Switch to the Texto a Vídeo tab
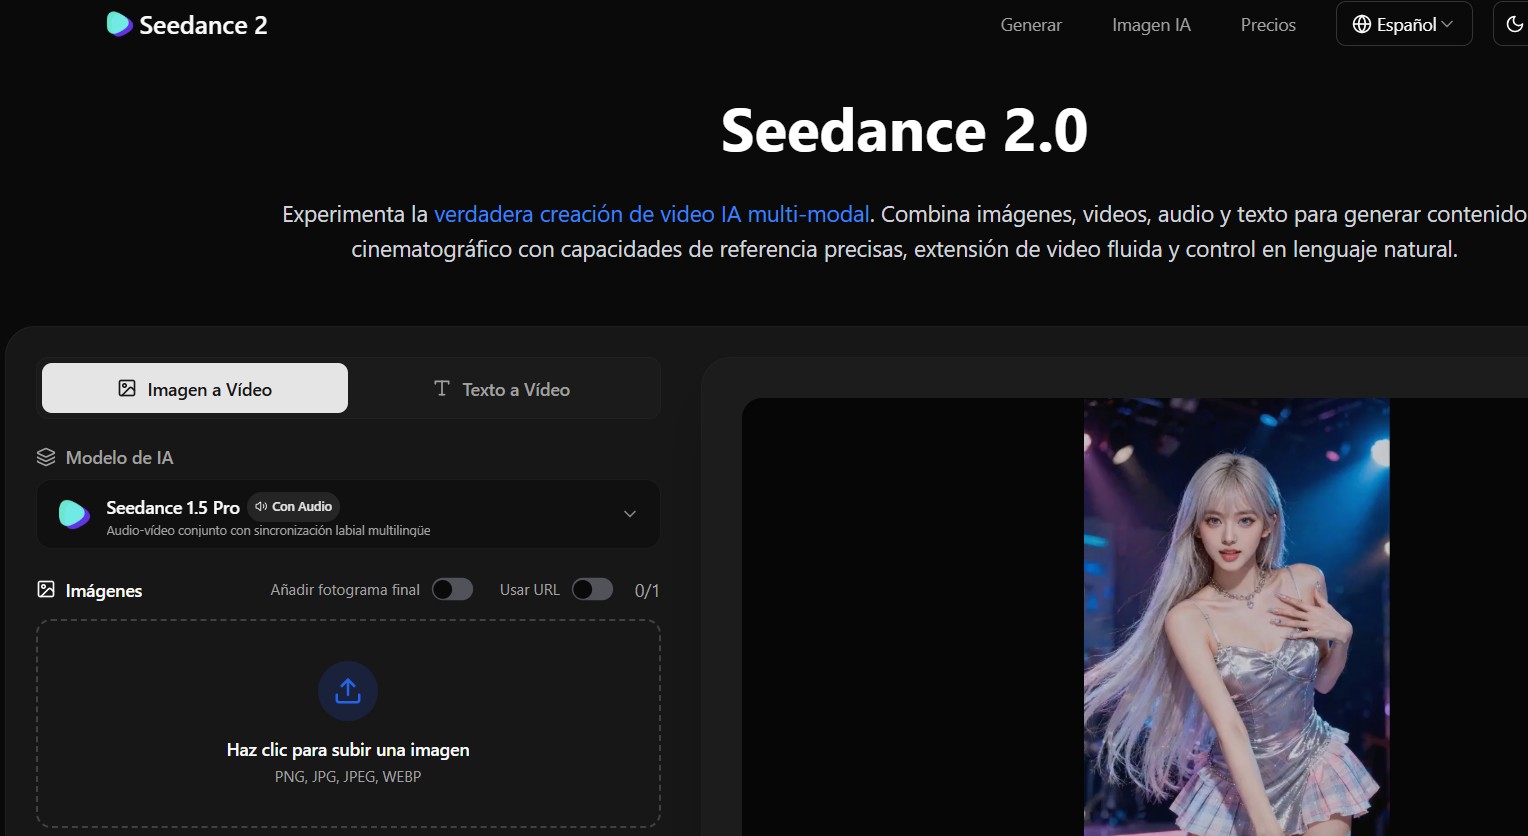Screen dimensions: 1528x836 [x=505, y=389]
